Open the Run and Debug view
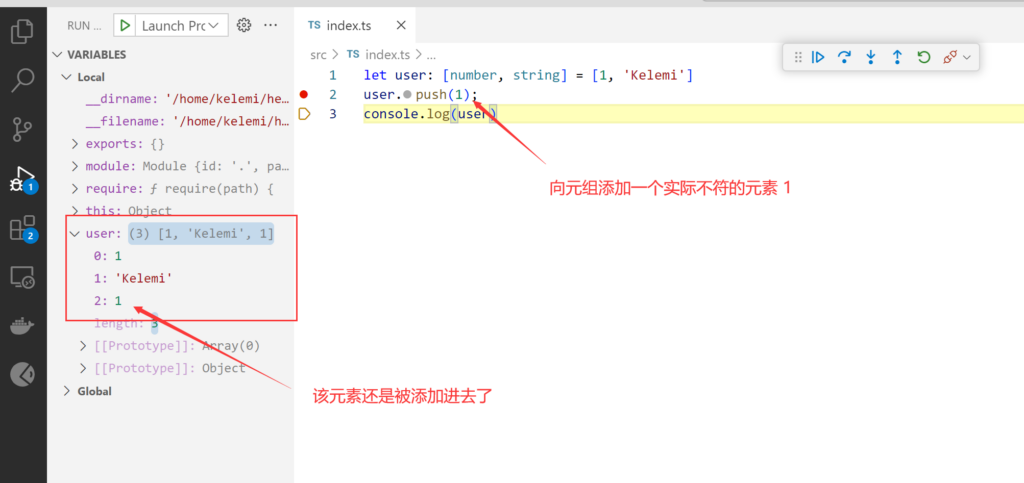The image size is (1024, 483). click(x=22, y=178)
